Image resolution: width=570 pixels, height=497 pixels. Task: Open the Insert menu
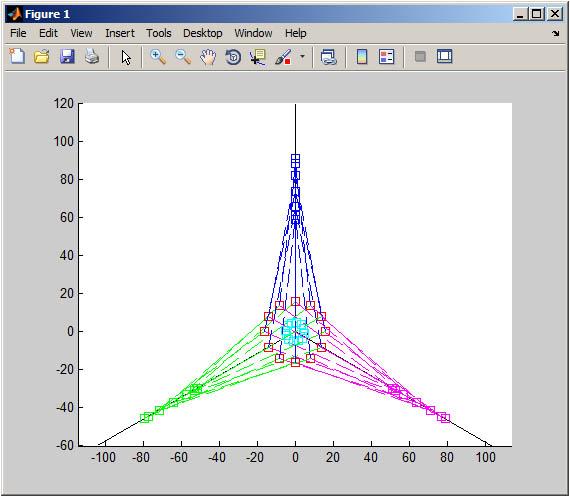coord(120,33)
